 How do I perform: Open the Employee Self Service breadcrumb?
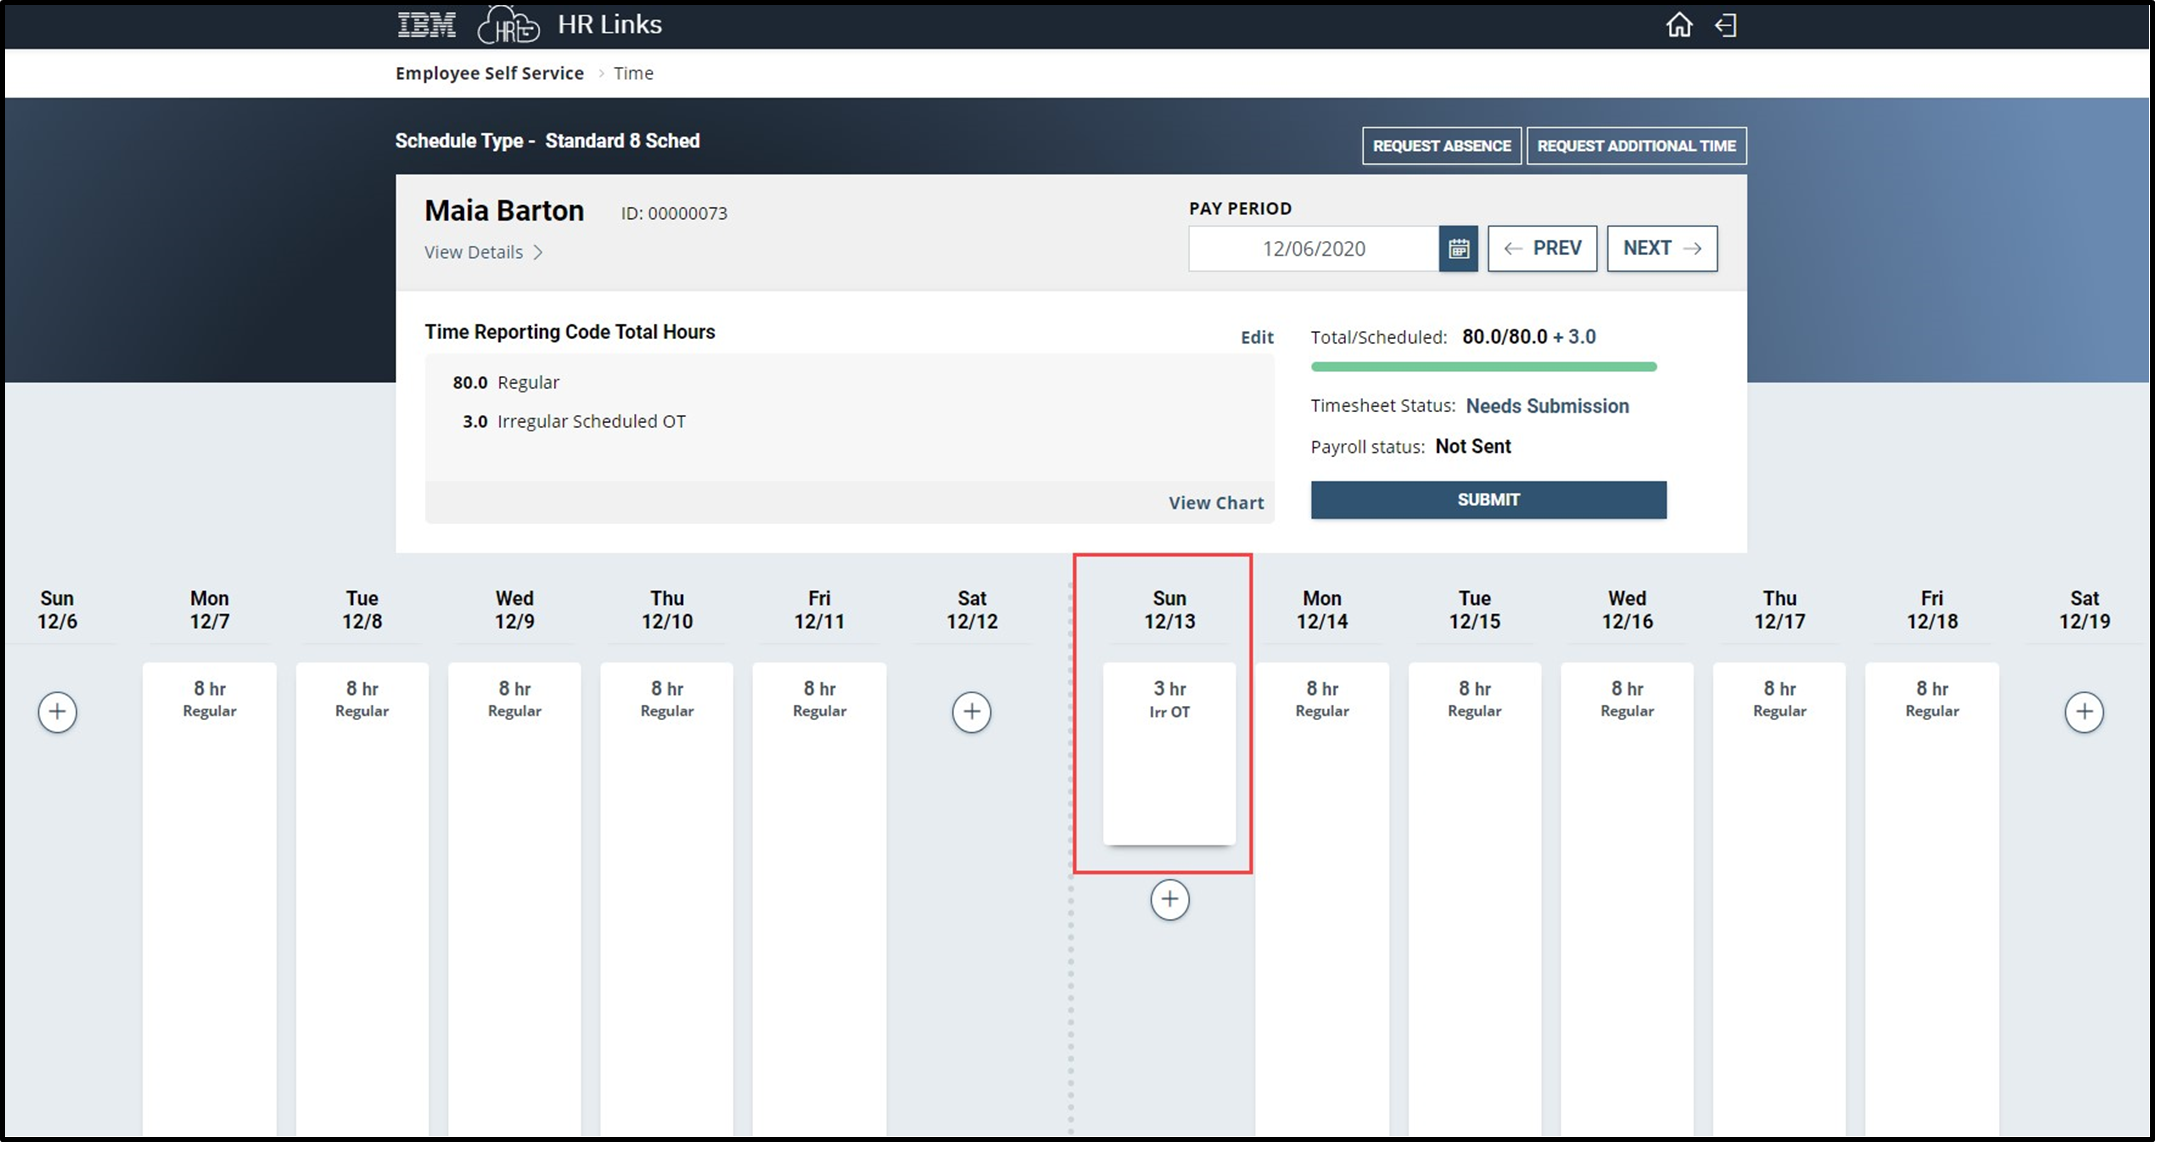tap(489, 73)
